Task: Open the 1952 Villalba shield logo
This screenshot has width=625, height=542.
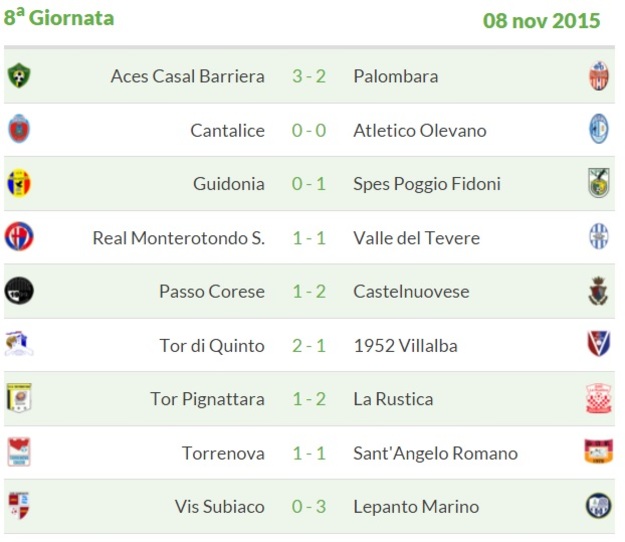Action: (x=599, y=344)
